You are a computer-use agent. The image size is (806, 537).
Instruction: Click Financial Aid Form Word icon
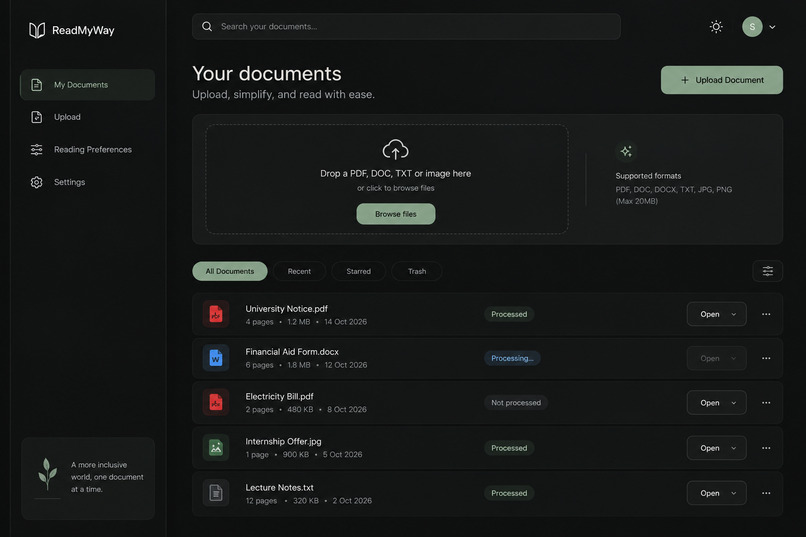pyautogui.click(x=216, y=358)
